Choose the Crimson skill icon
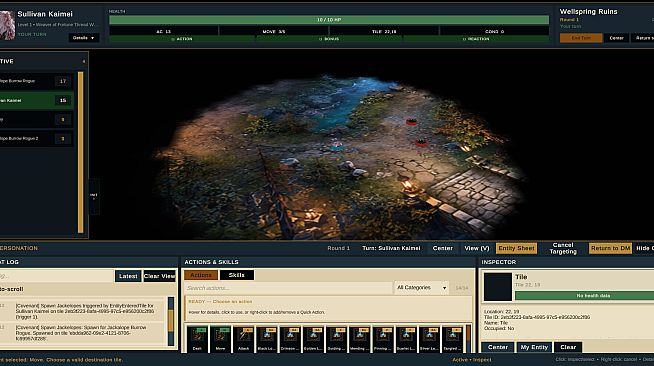 (290, 339)
